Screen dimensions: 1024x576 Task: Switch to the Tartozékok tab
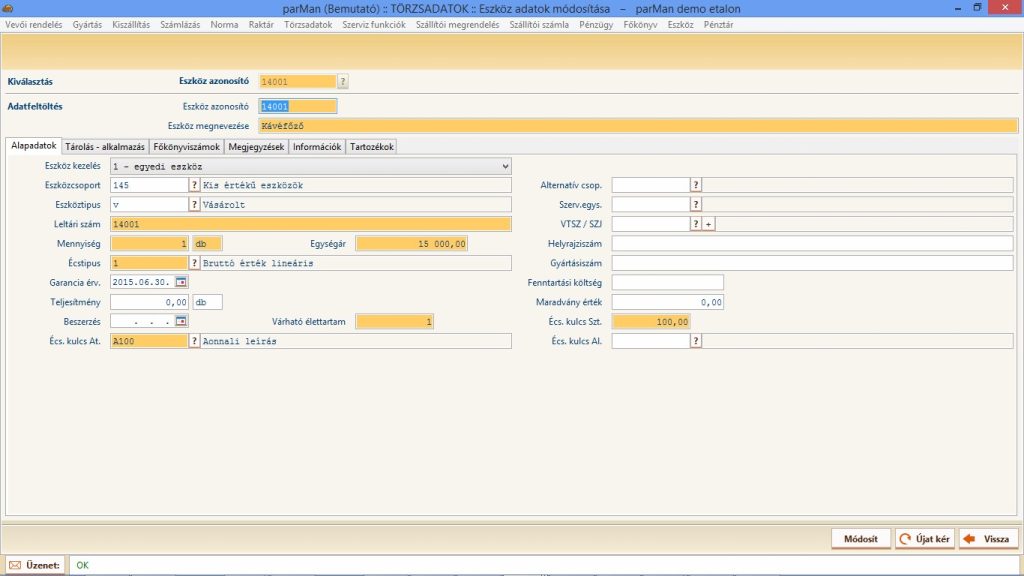pyautogui.click(x=372, y=147)
